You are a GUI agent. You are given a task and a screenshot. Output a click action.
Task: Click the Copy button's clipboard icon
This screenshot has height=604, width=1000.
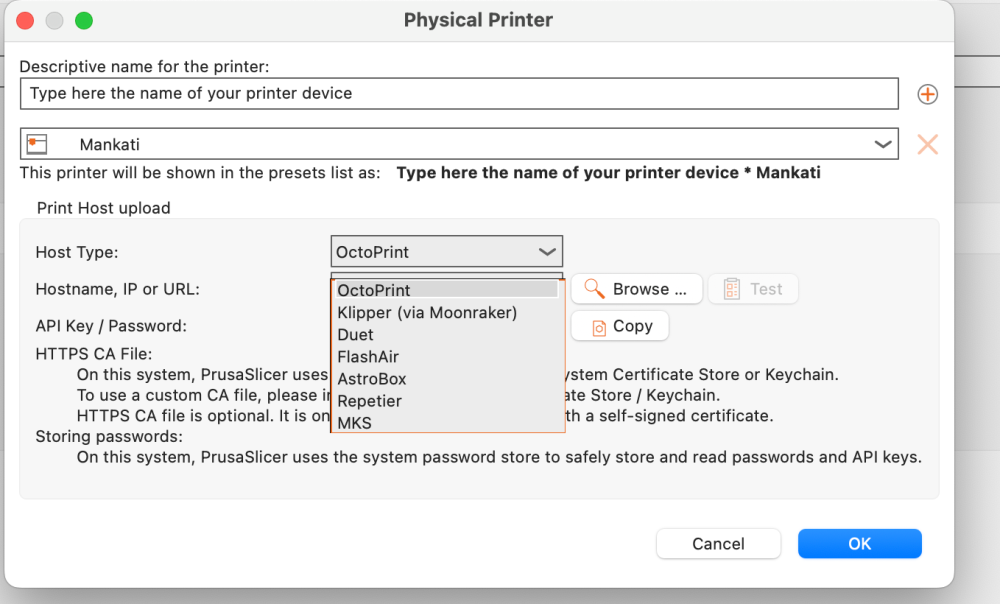point(599,326)
